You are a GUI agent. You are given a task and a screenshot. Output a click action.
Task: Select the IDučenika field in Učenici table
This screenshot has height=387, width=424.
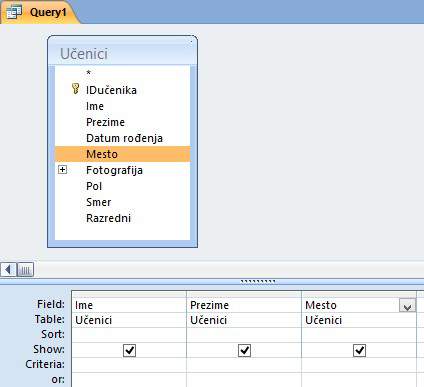pos(122,90)
